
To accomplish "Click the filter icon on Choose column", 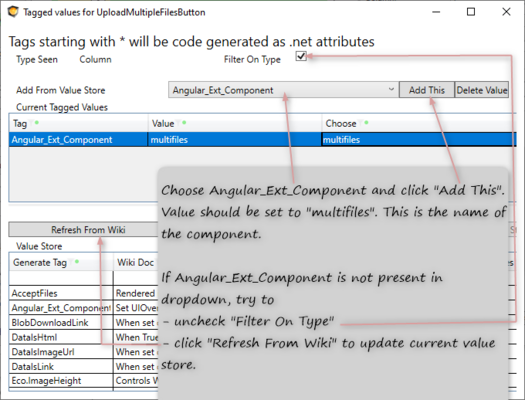I will click(361, 123).
